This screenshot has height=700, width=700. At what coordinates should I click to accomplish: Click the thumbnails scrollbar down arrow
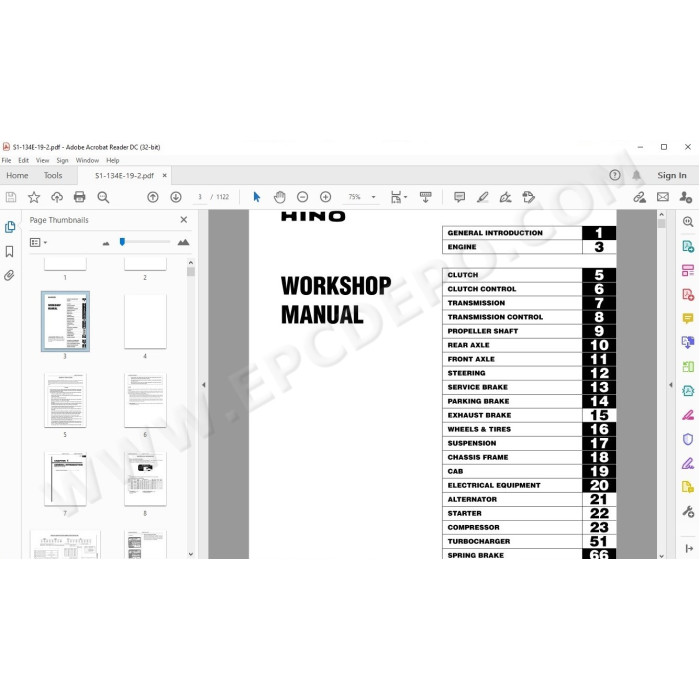click(x=191, y=554)
